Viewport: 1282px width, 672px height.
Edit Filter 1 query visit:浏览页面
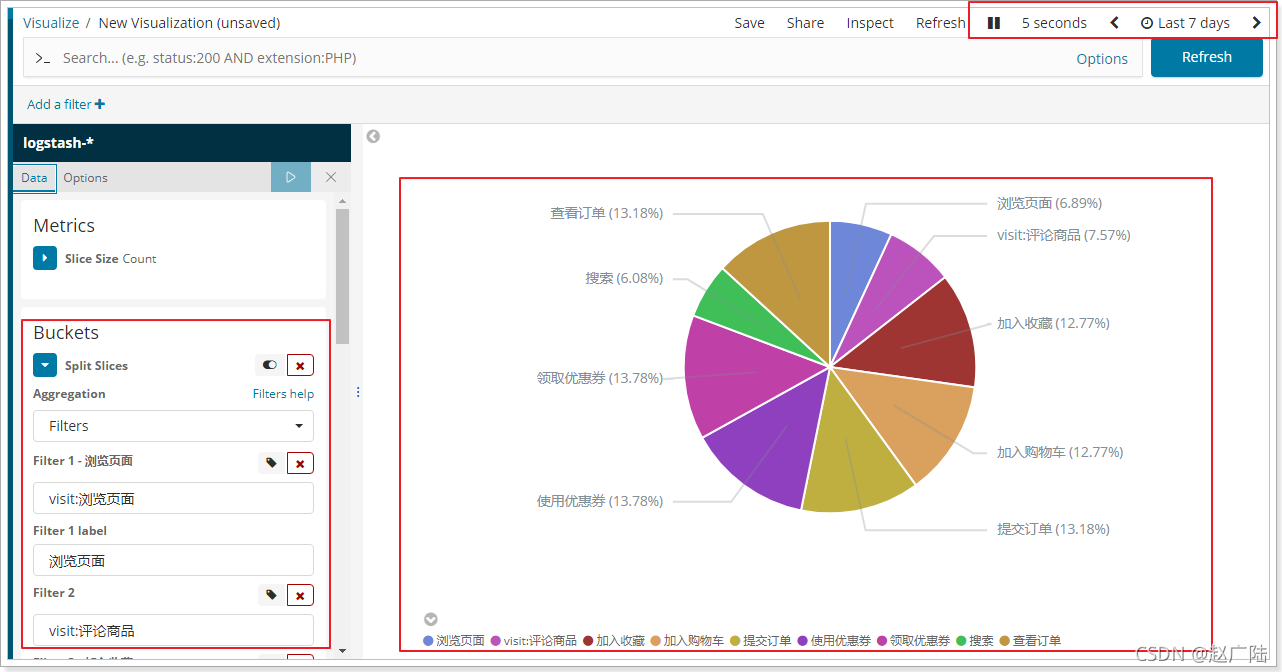pyautogui.click(x=173, y=498)
